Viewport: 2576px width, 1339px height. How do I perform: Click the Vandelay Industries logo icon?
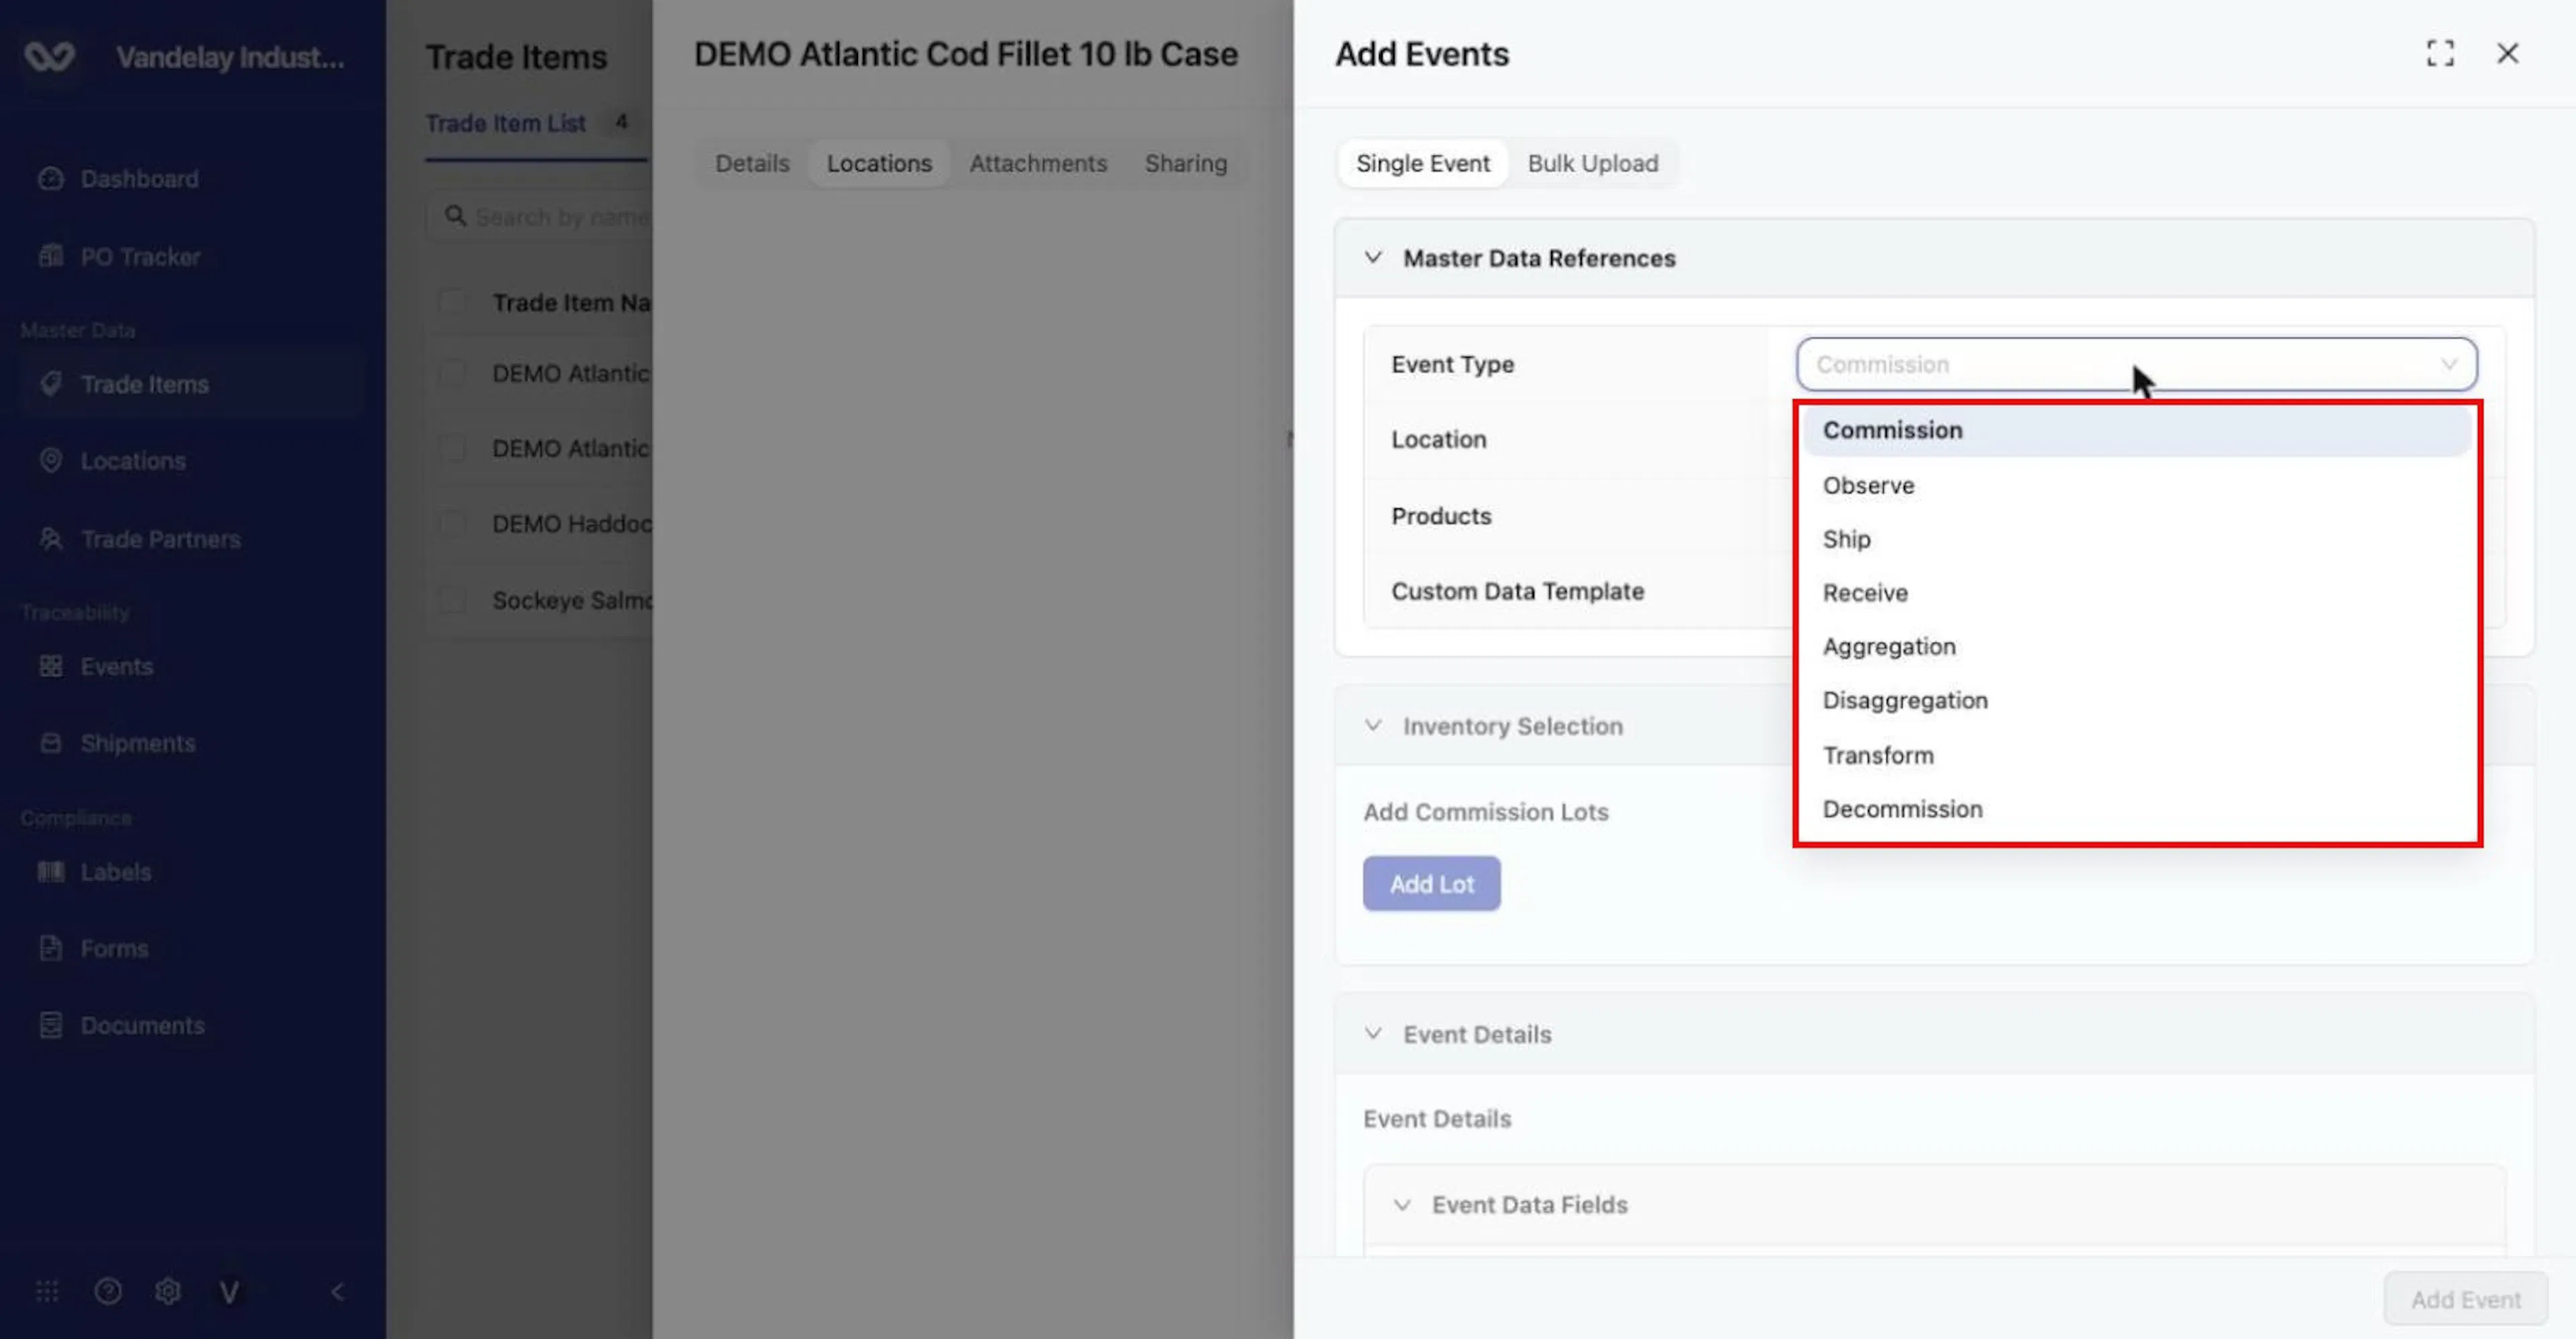tap(50, 57)
